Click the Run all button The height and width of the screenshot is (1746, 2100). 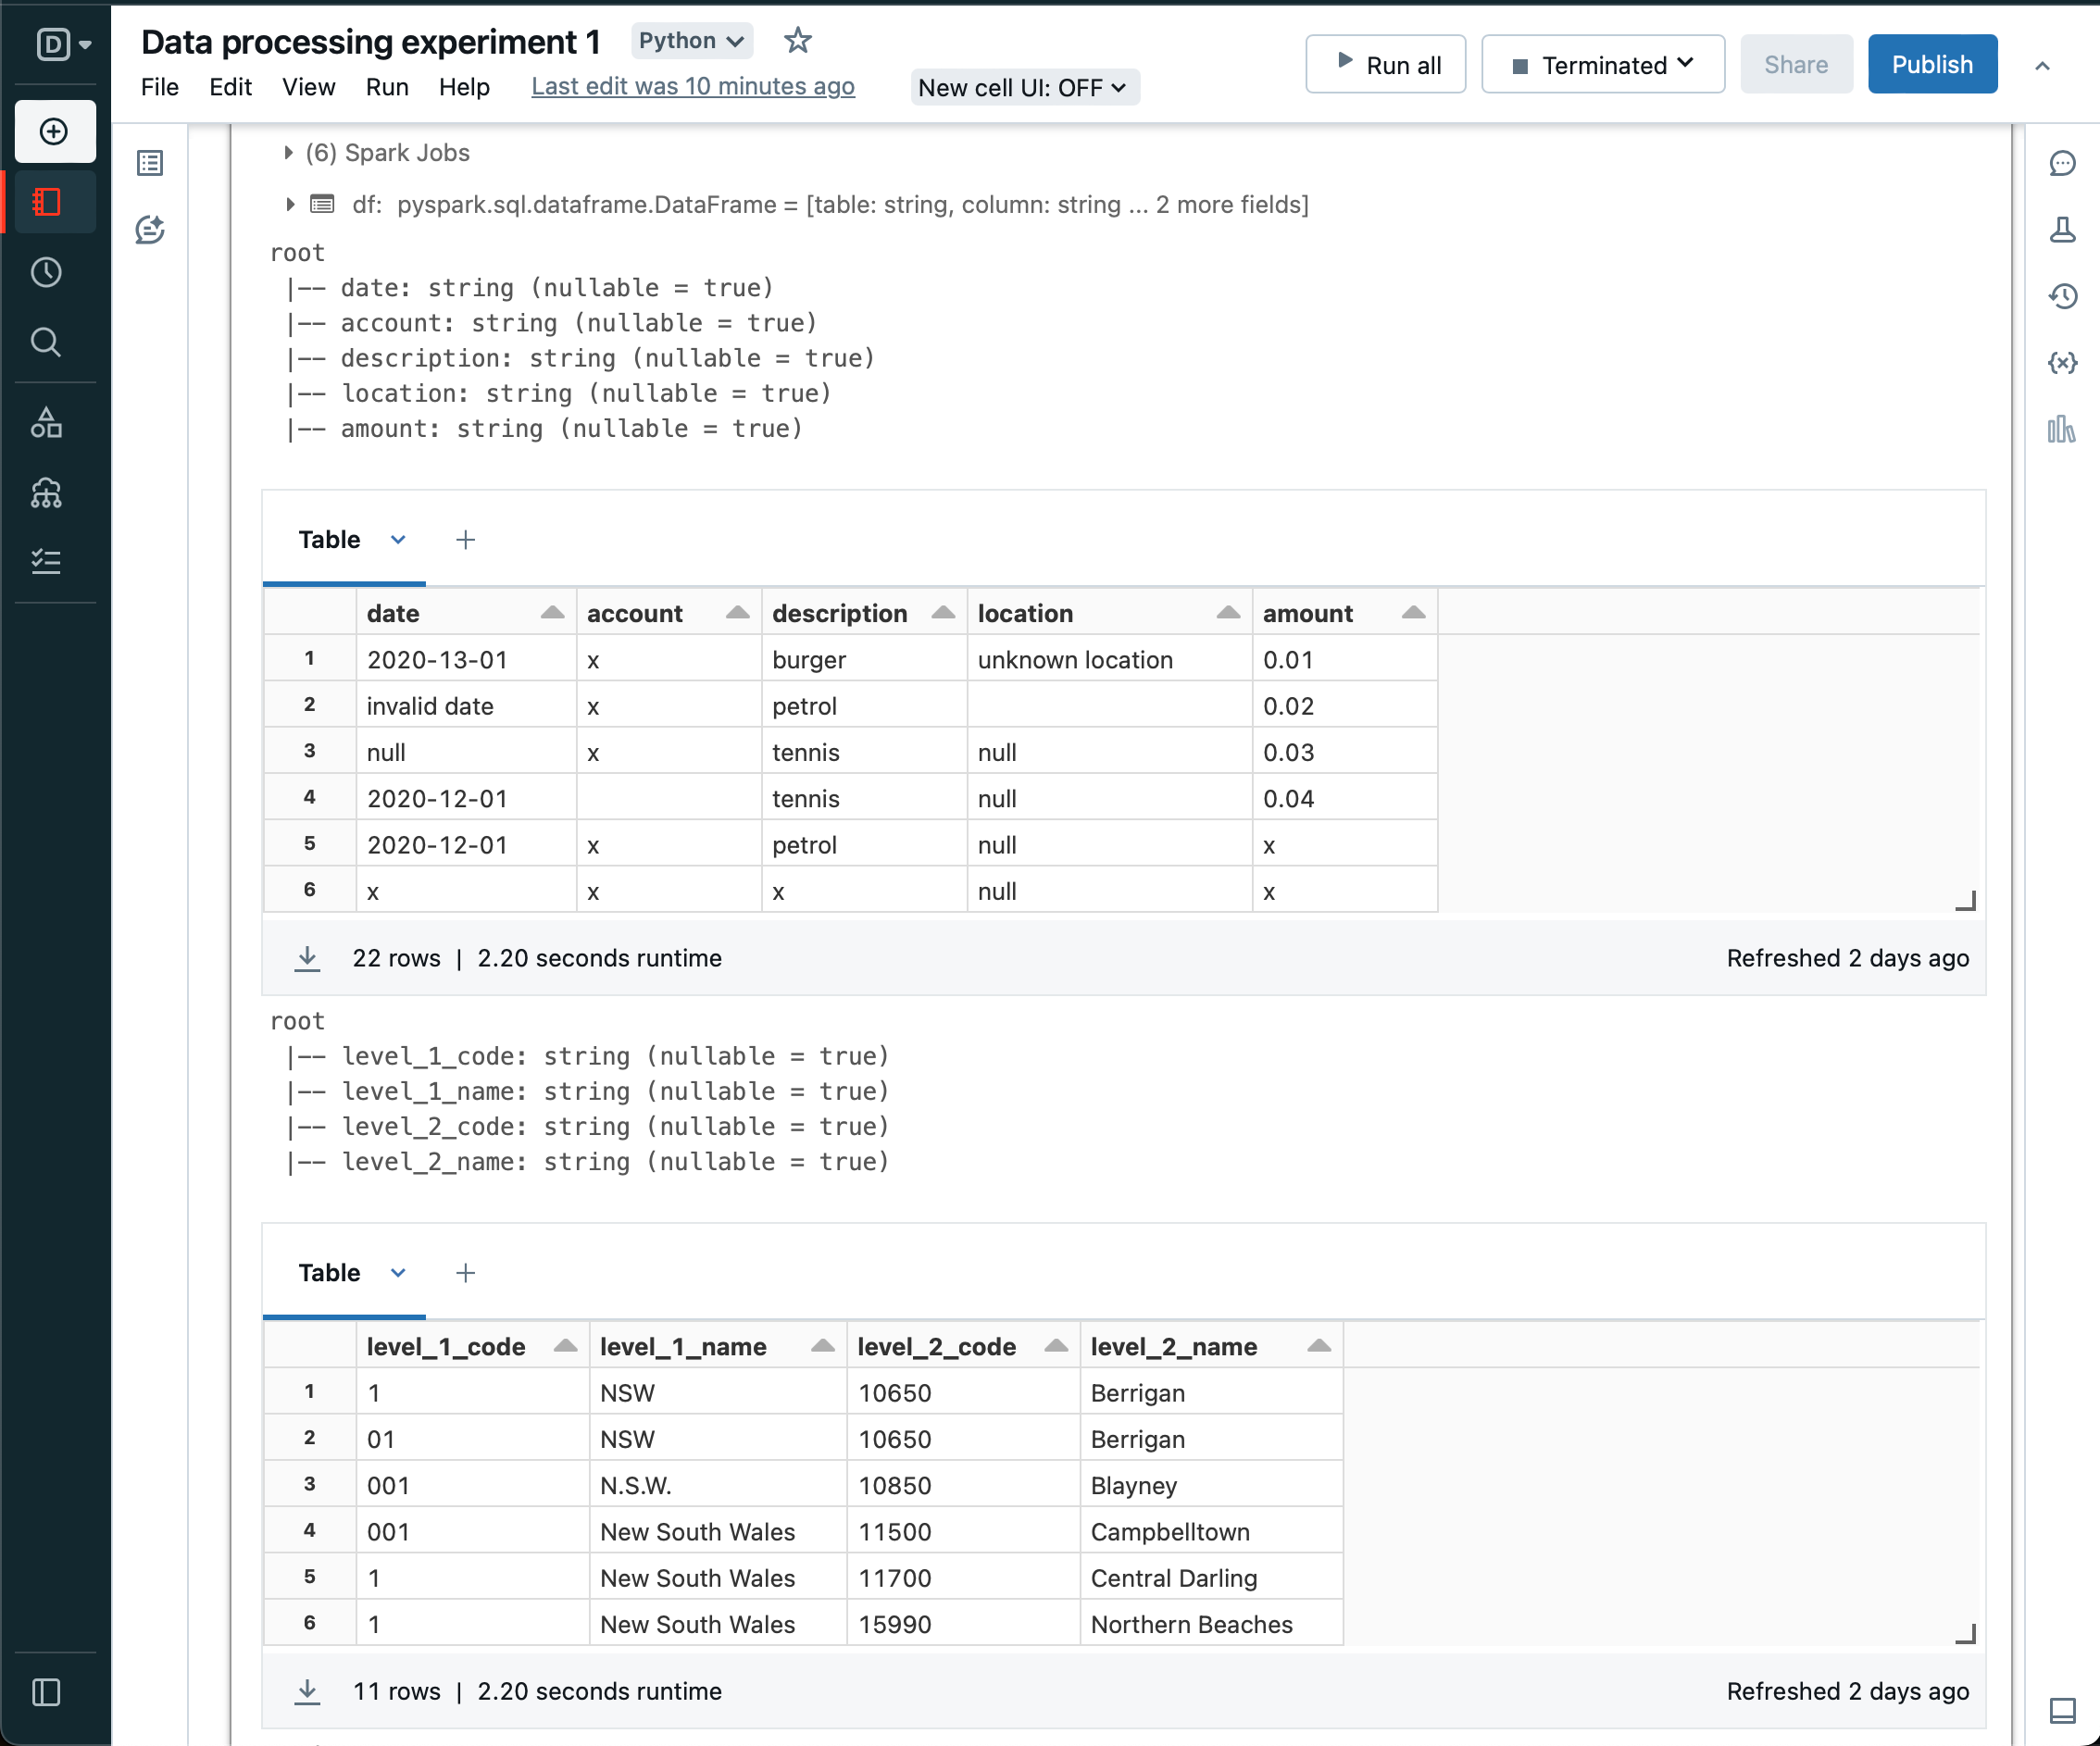1385,65
